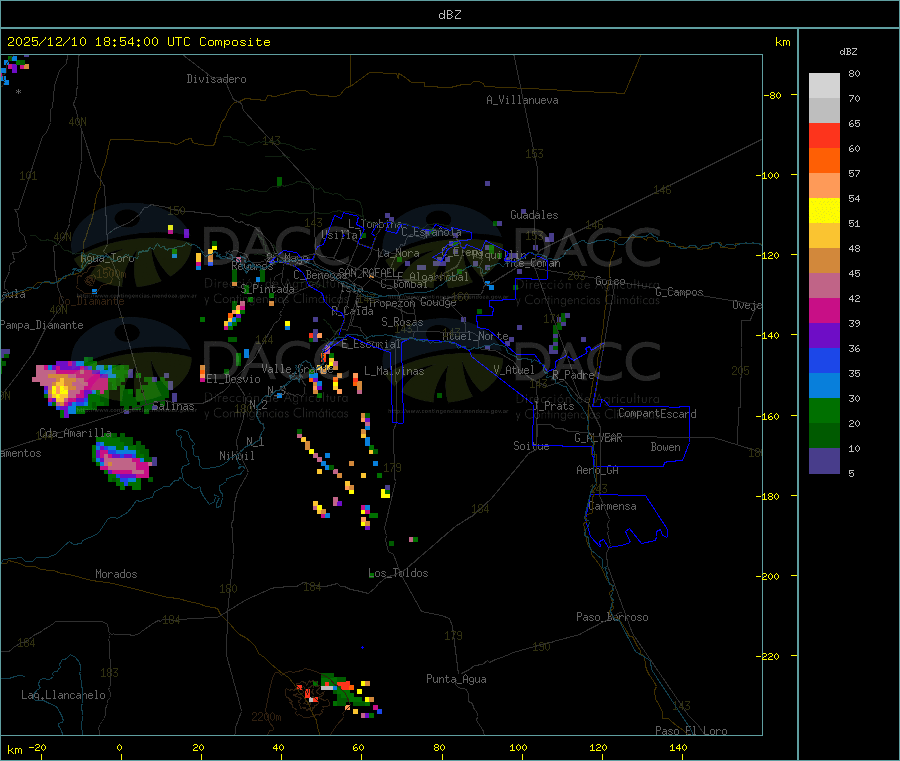Screen dimensions: 900x761
Task: Click the 'Lag.Llancanelo' map label
Action: pyautogui.click(x=64, y=695)
